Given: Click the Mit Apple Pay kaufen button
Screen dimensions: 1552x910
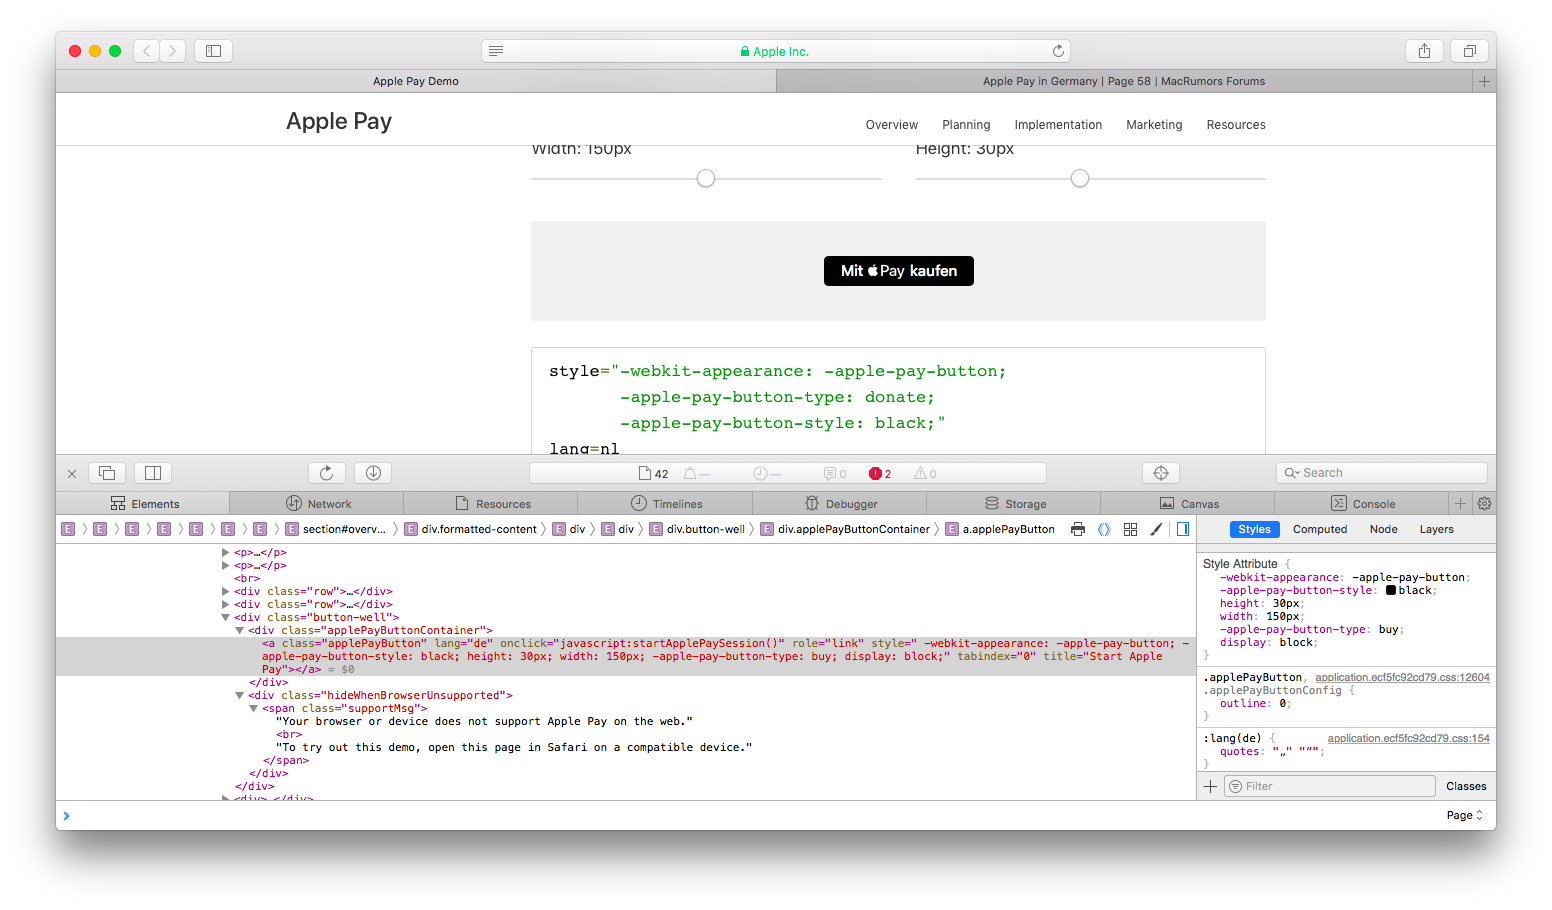Looking at the screenshot, I should pos(898,271).
